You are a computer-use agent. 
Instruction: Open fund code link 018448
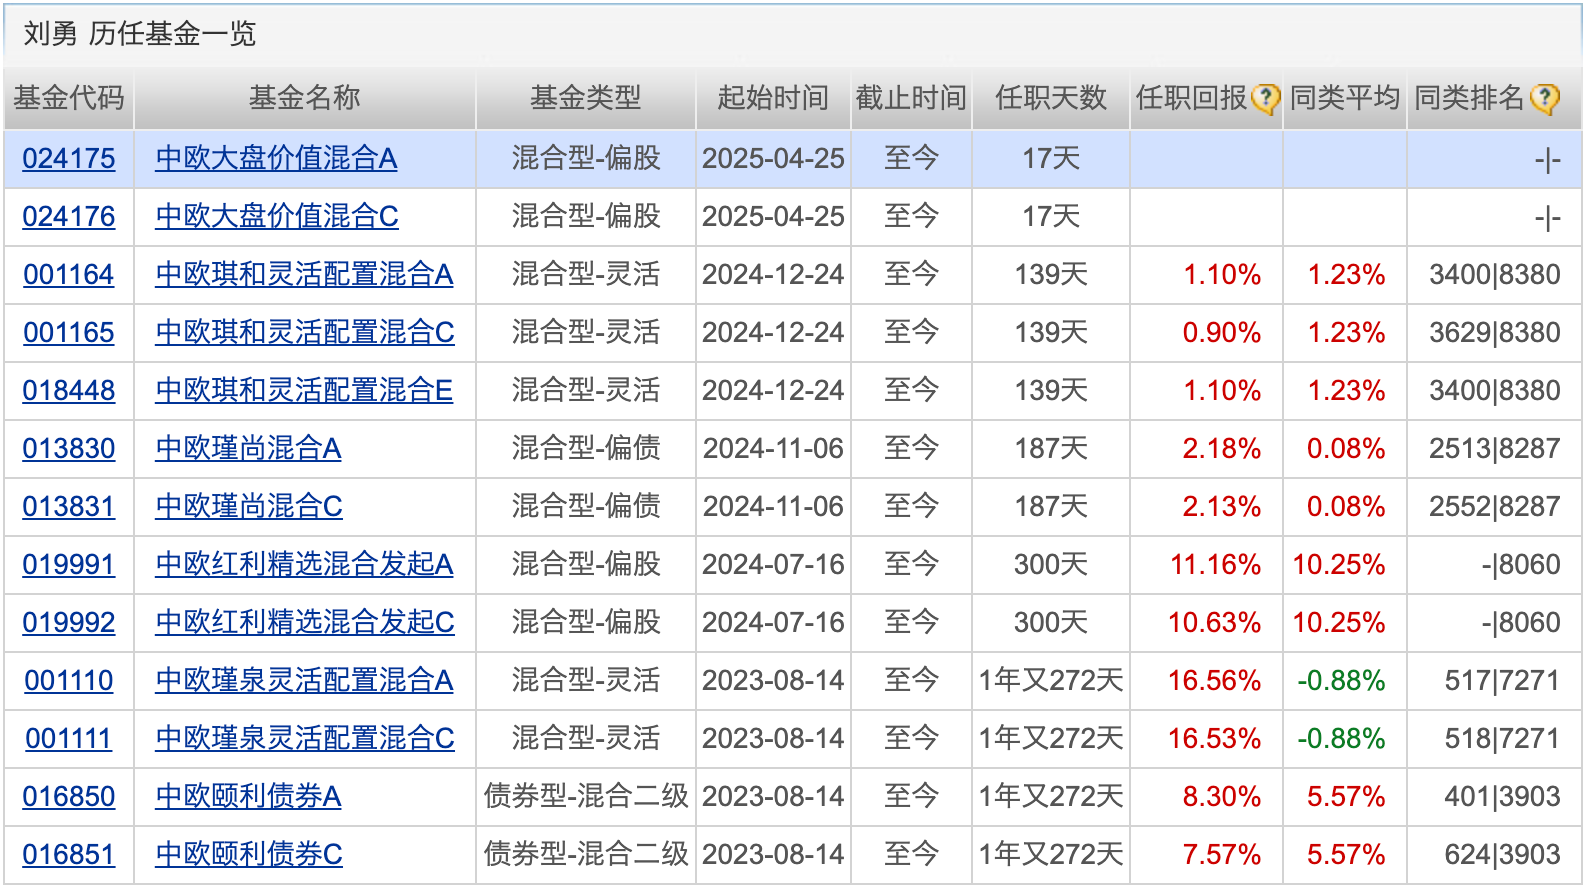coord(69,390)
